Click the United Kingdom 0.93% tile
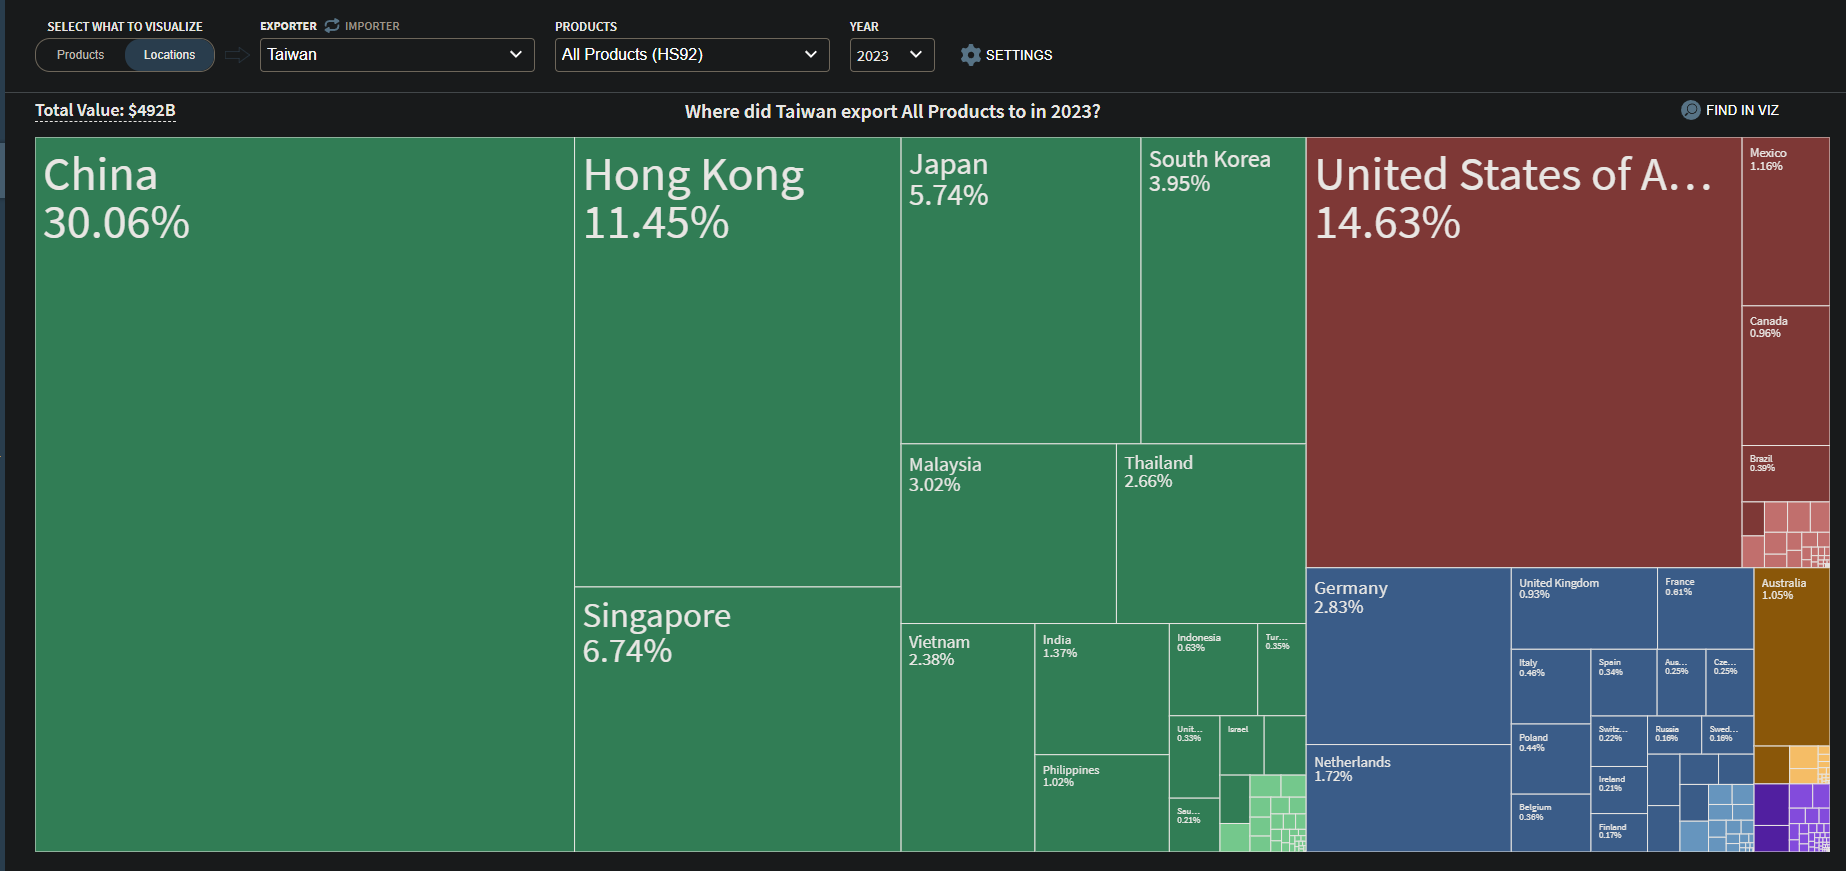Viewport: 1846px width, 871px height. click(x=1584, y=608)
